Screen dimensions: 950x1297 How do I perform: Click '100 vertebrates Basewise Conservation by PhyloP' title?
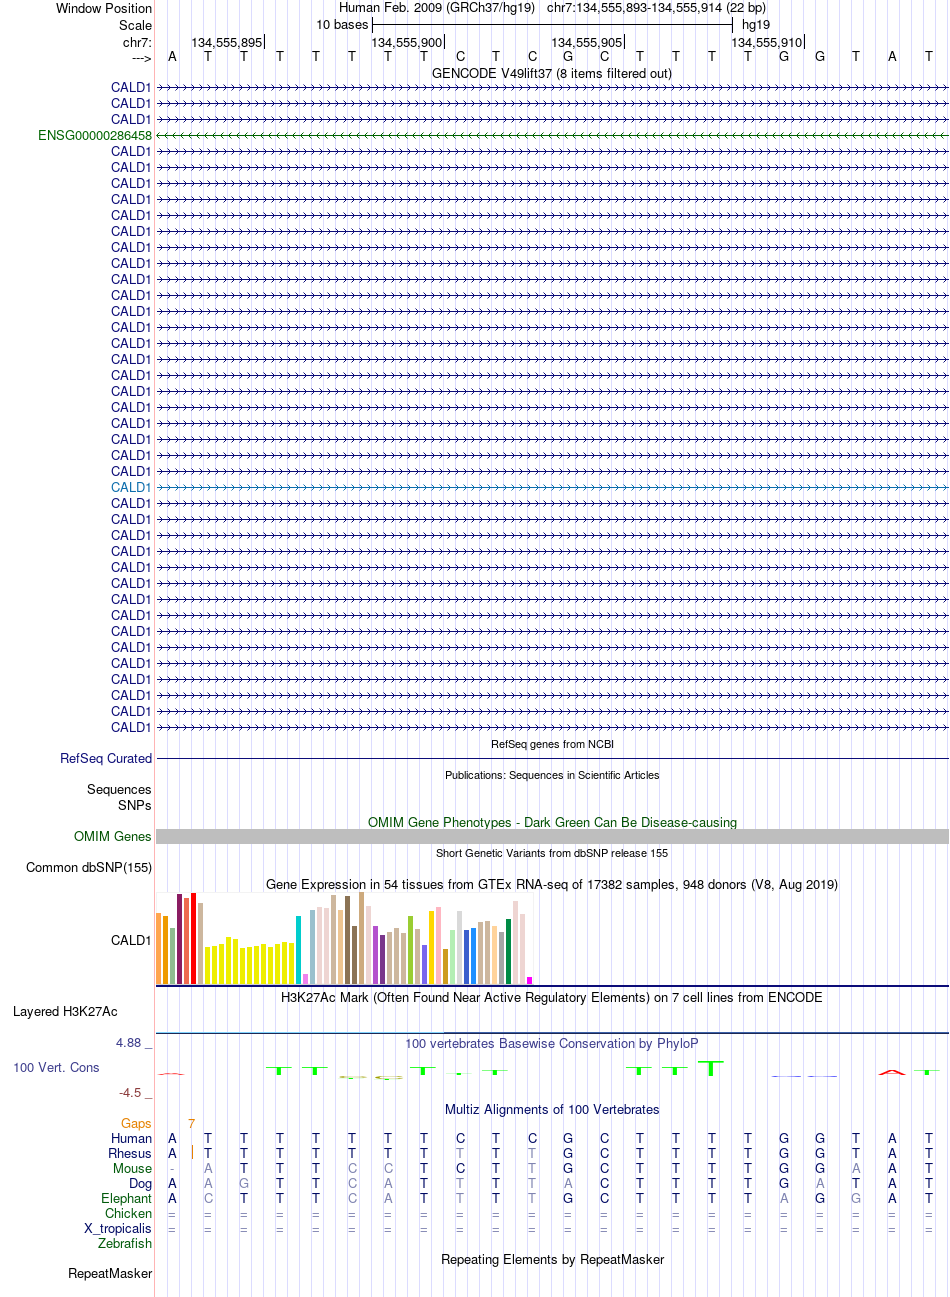tap(552, 1043)
